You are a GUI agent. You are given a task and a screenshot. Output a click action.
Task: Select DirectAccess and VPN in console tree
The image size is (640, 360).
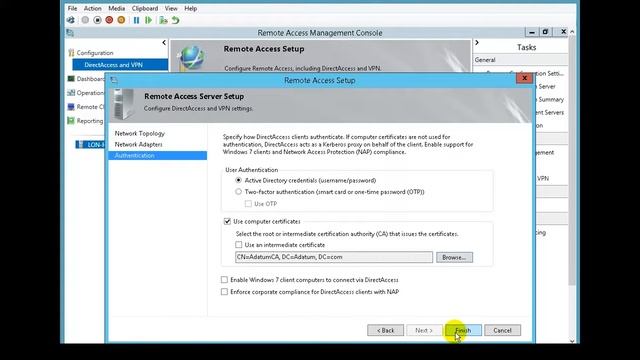120,65
